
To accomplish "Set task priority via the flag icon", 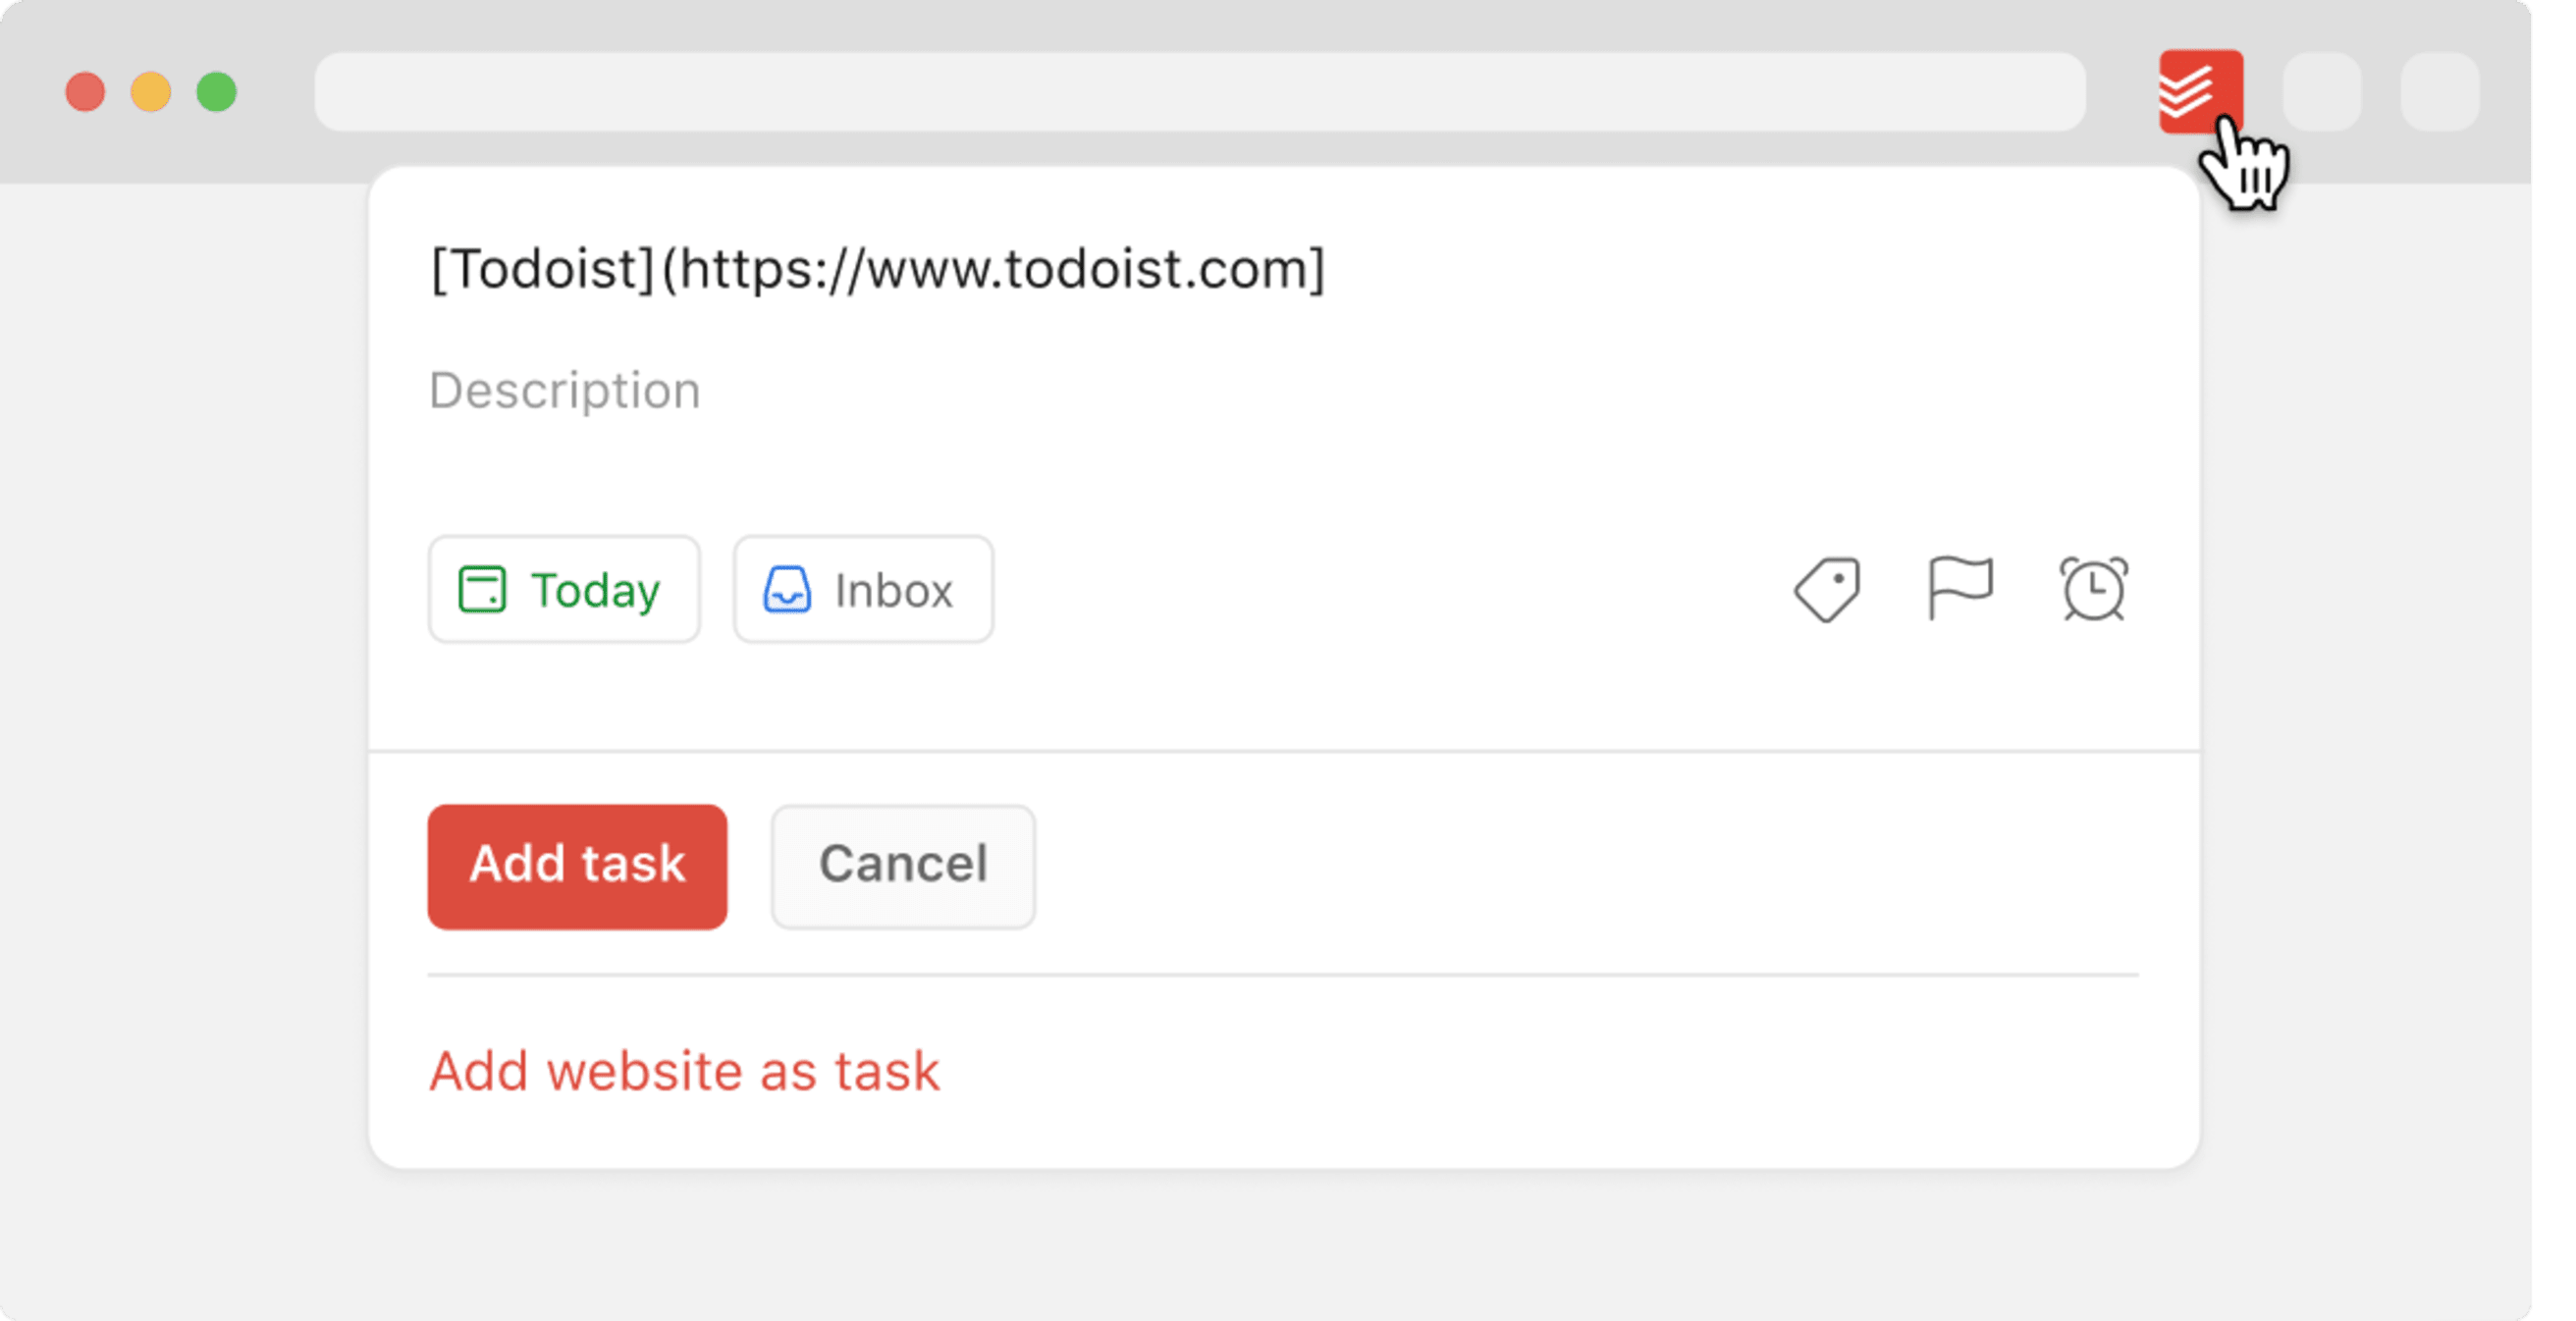I will [1961, 589].
